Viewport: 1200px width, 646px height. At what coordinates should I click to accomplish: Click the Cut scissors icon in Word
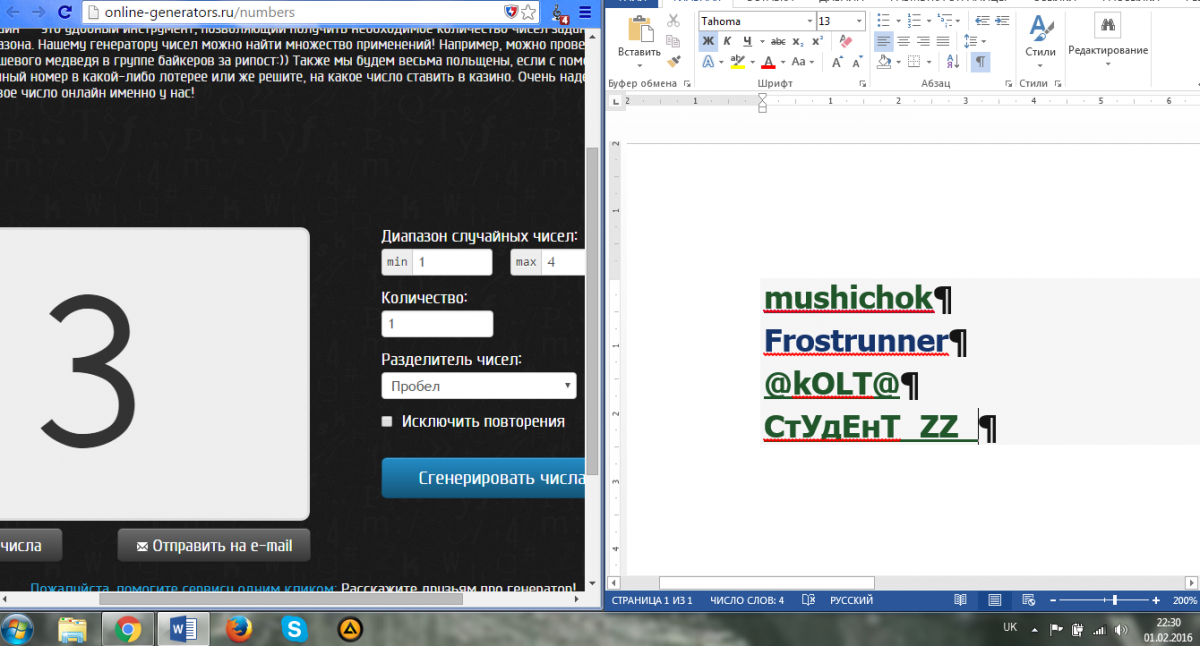coord(673,20)
